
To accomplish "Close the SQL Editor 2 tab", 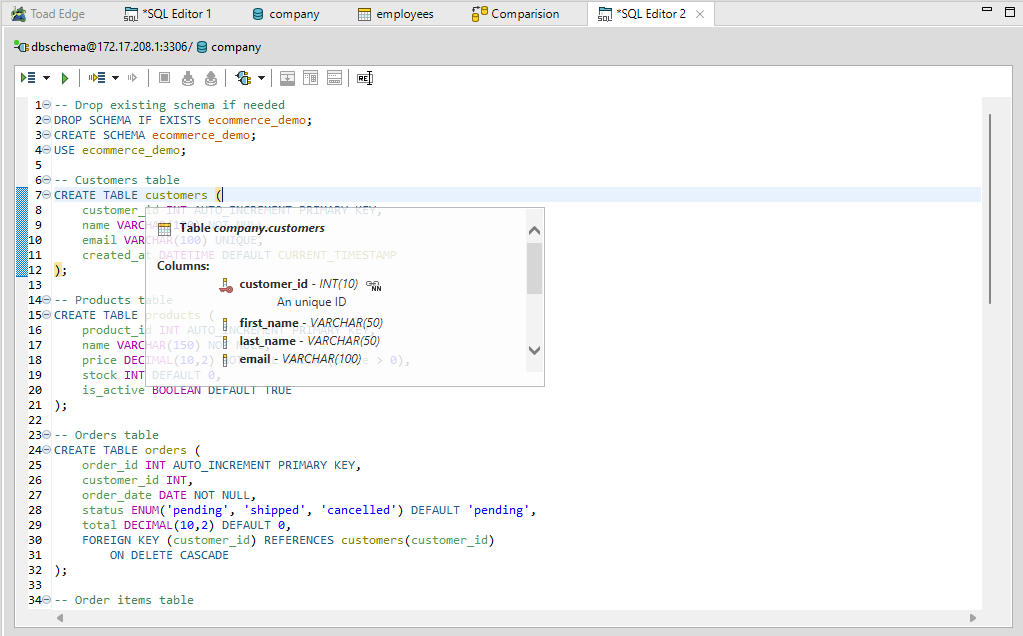I will pos(700,14).
